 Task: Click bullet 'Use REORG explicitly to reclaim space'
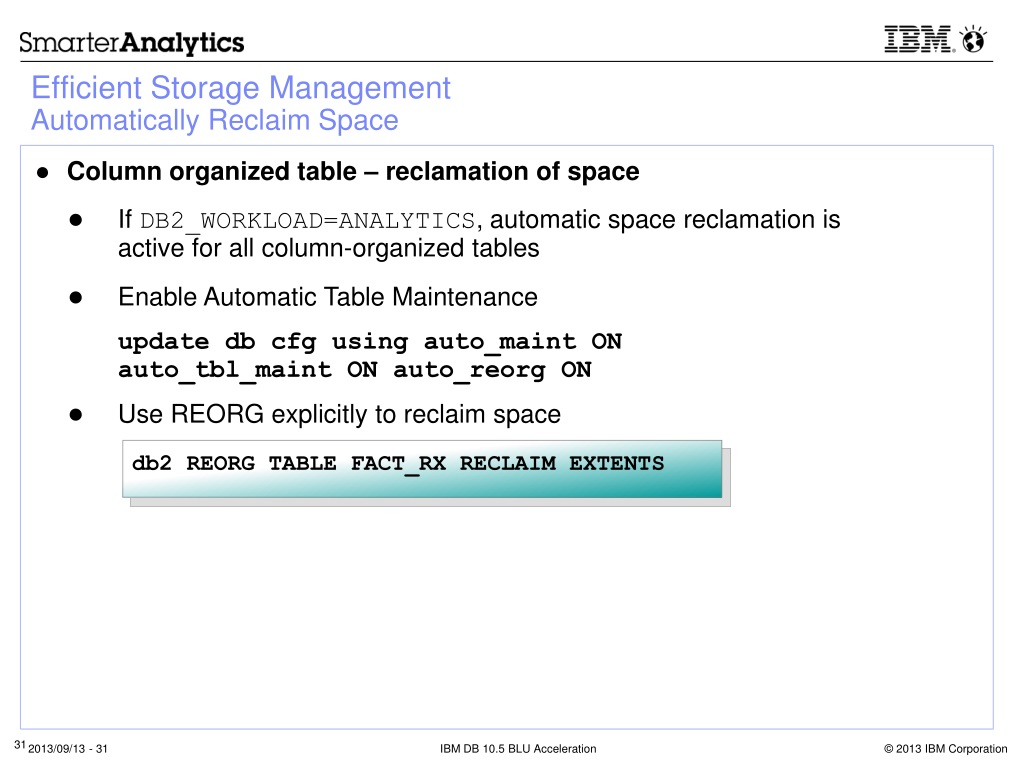[340, 415]
